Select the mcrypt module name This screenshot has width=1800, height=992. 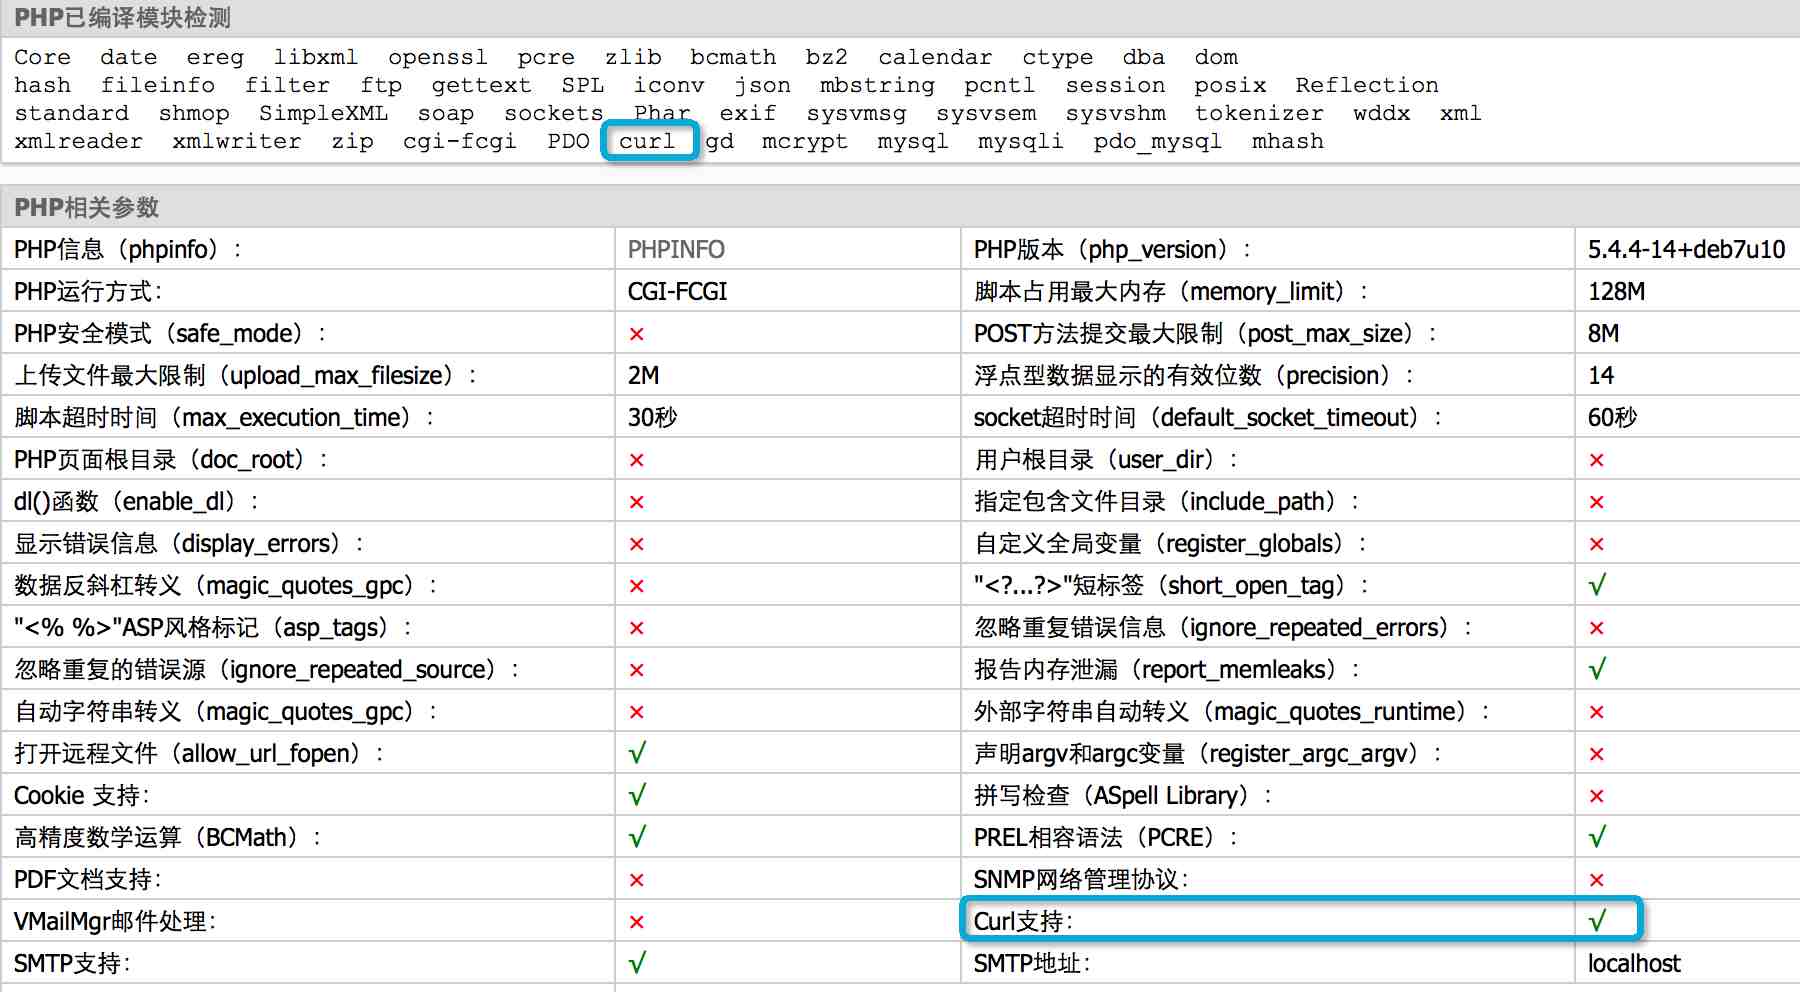tap(805, 141)
